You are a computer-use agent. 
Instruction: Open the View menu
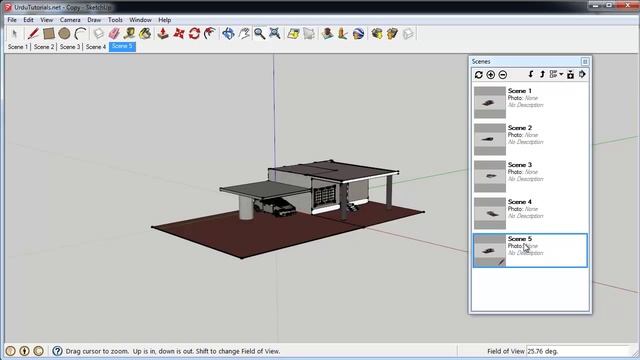point(47,20)
